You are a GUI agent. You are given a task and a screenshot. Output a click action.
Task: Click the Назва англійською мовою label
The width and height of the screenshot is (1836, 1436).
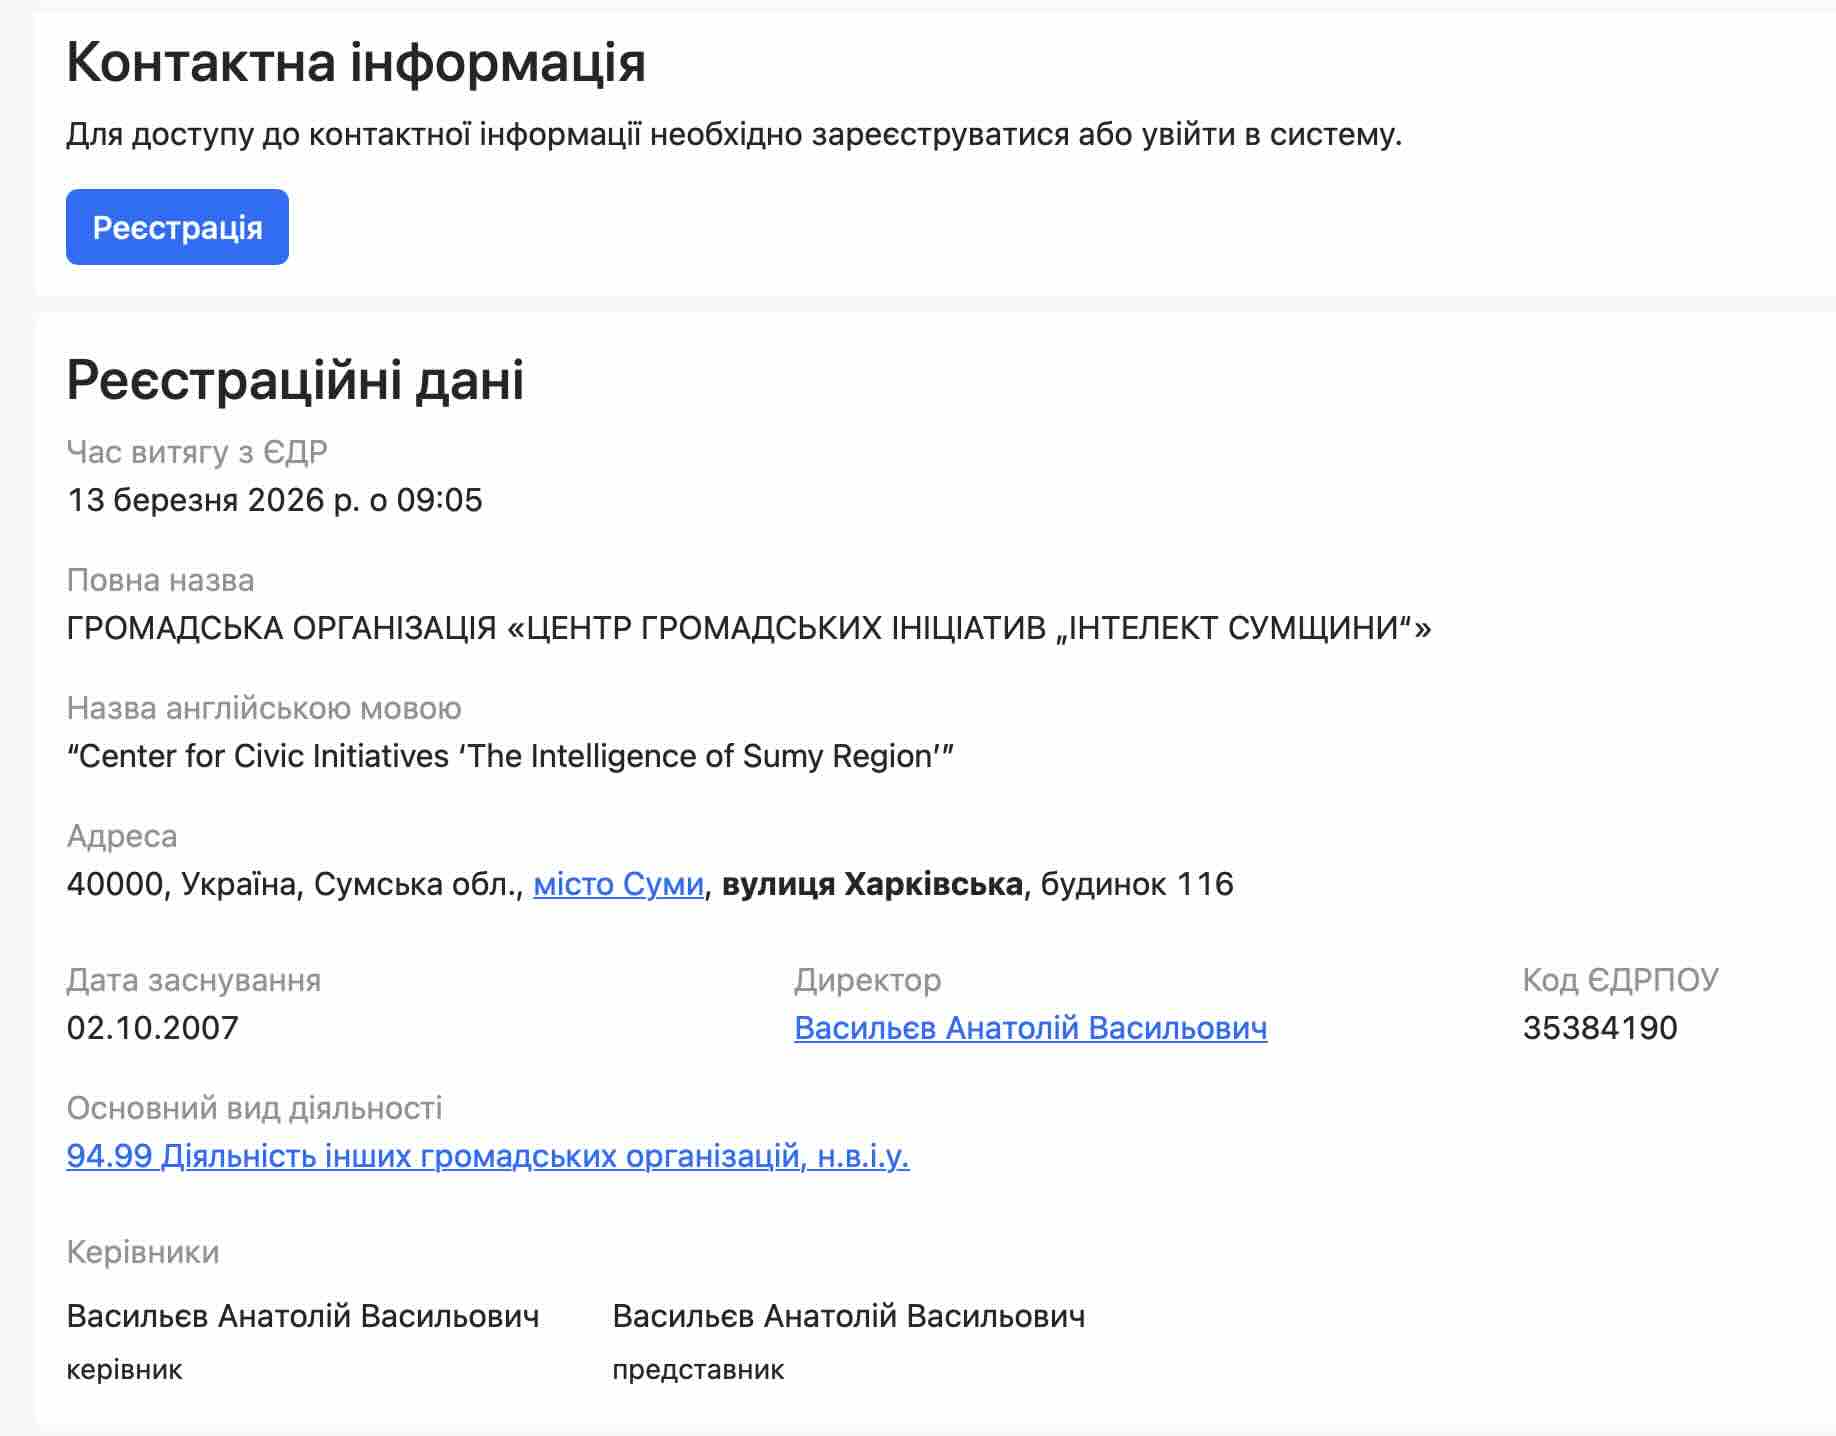point(264,708)
